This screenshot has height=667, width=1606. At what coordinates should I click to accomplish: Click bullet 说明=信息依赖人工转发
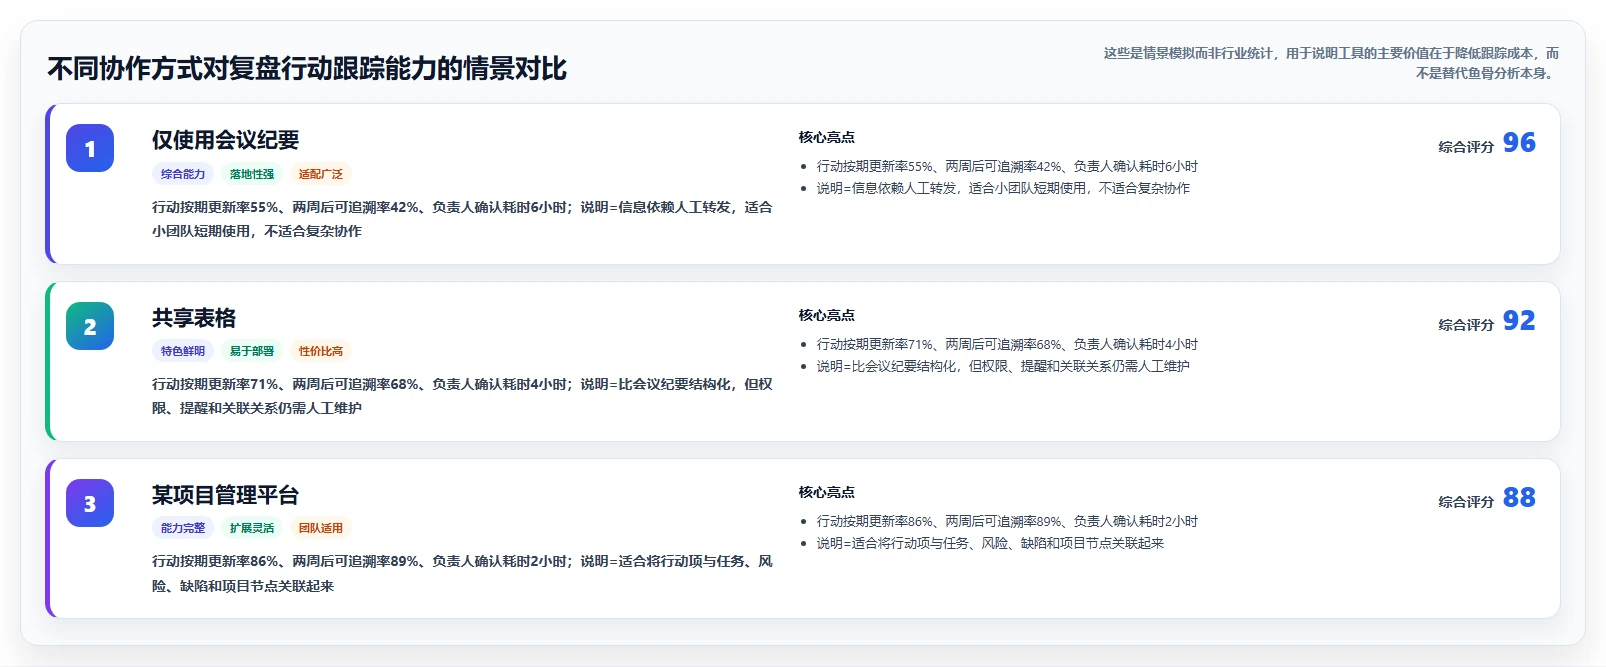click(x=1003, y=189)
